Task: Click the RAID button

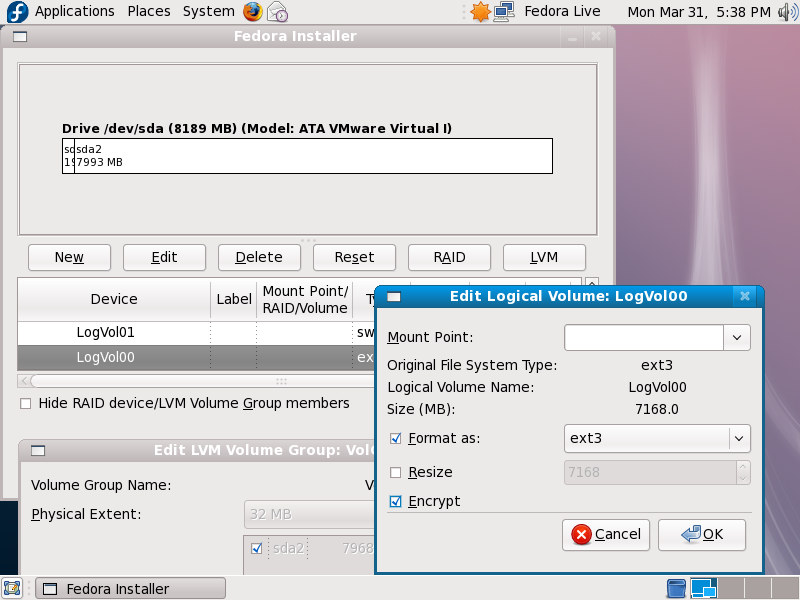Action: 449,257
